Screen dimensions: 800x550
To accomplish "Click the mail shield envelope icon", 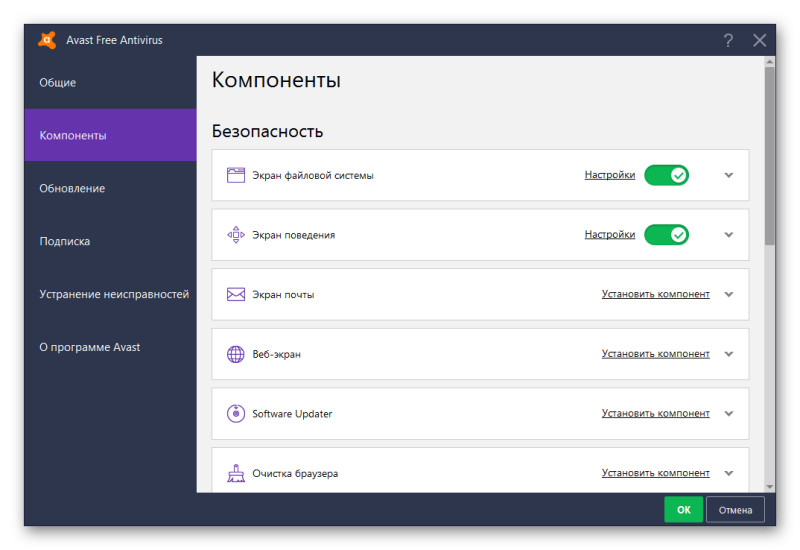I will click(236, 294).
